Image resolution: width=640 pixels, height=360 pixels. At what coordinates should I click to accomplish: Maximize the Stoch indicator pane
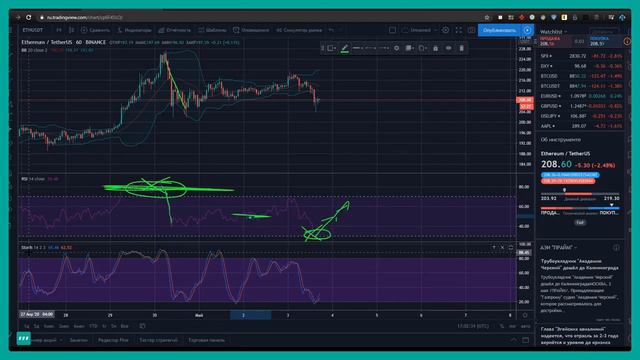(x=511, y=247)
